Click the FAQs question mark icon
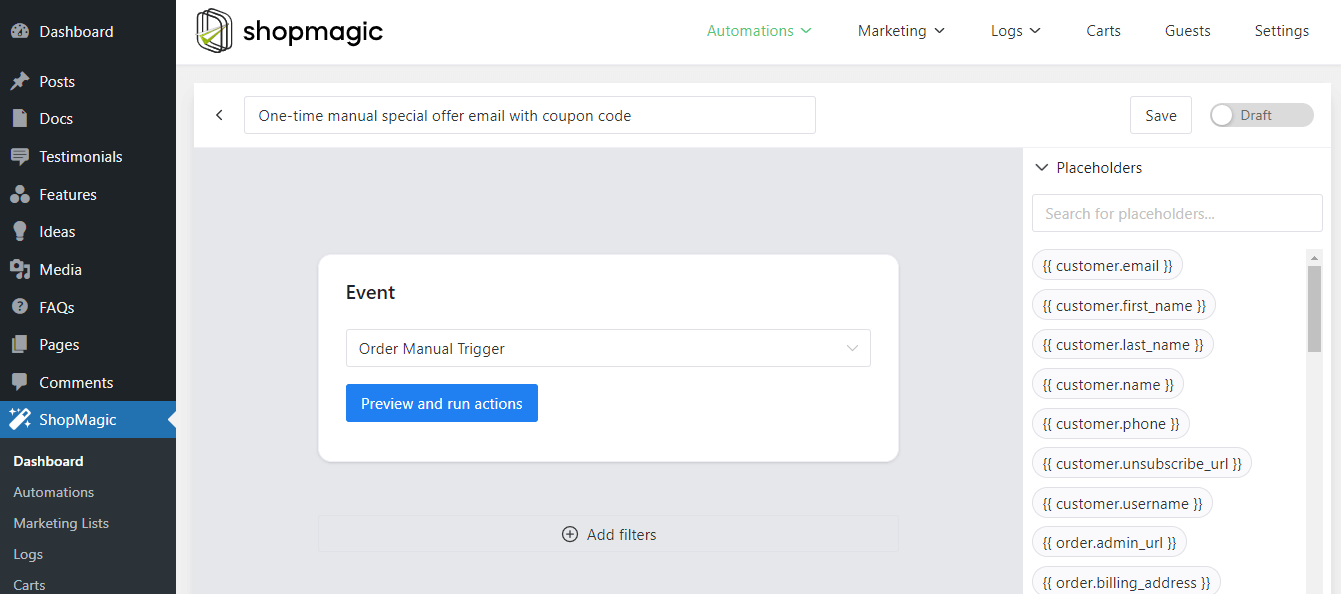The image size is (1341, 594). point(19,307)
